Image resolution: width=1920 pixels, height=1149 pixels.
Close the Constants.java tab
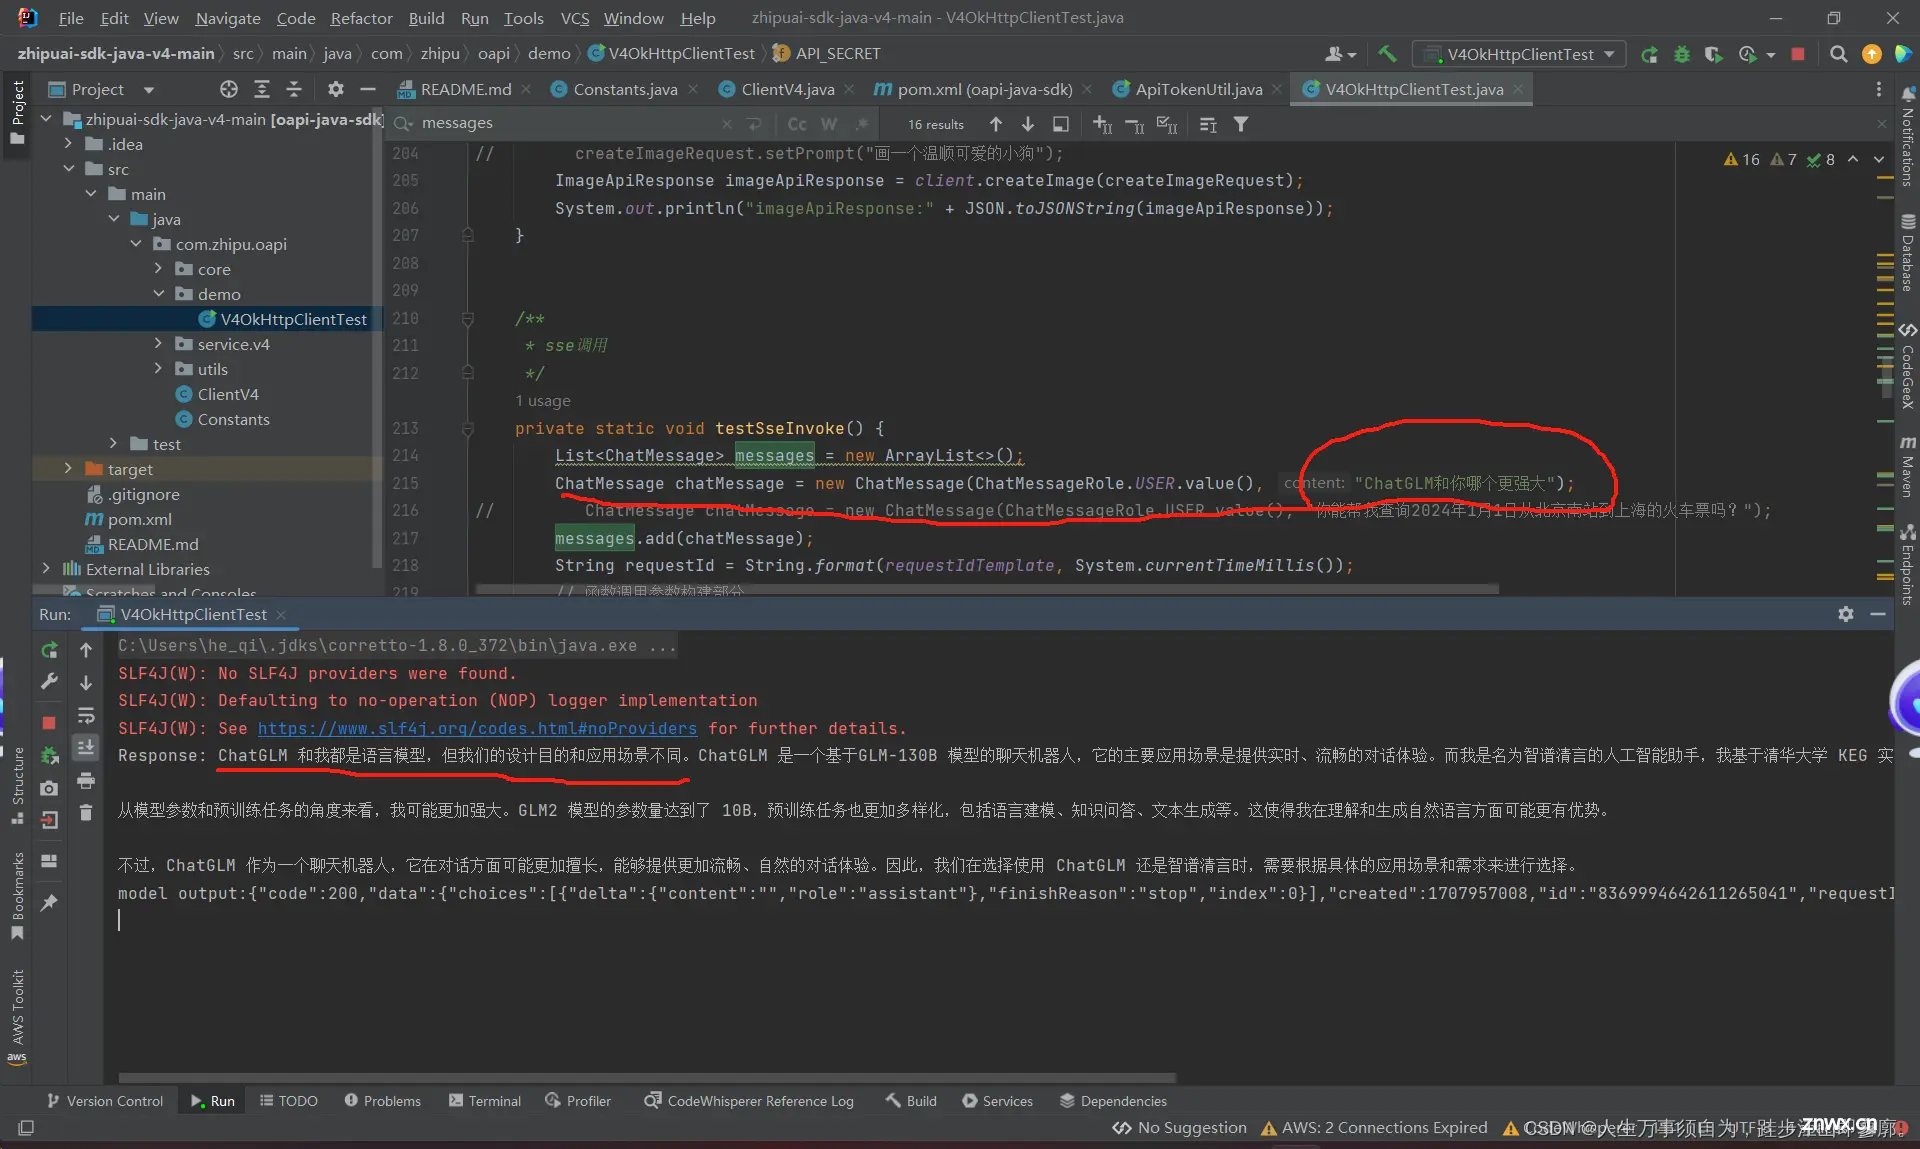coord(694,89)
